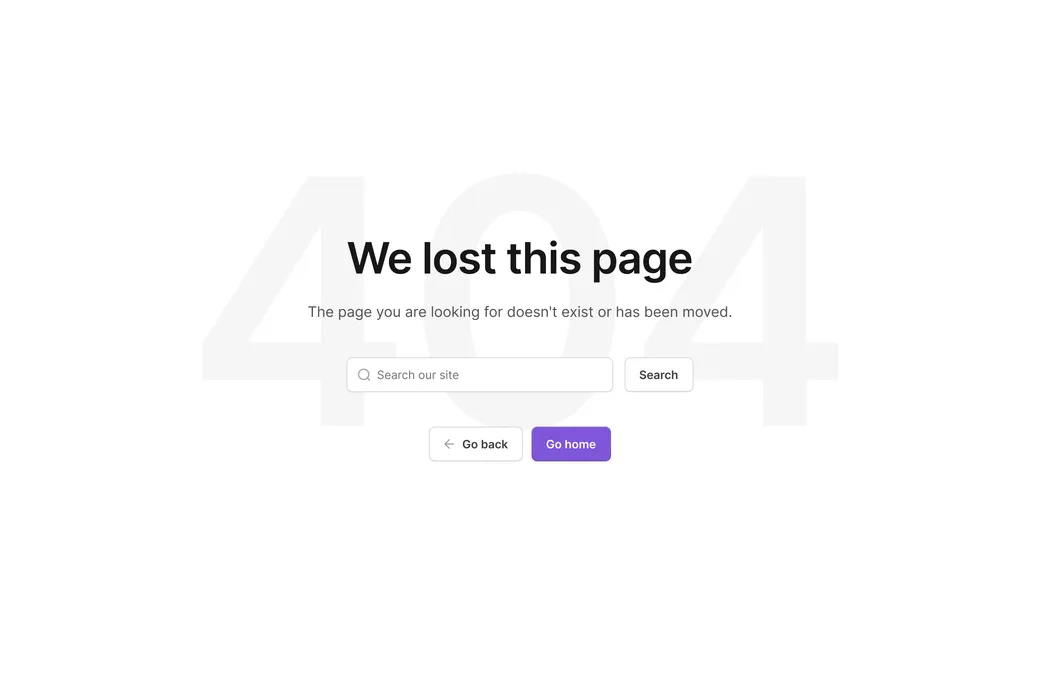Focus the Search our site input field
The image size is (1040, 693).
coord(480,375)
